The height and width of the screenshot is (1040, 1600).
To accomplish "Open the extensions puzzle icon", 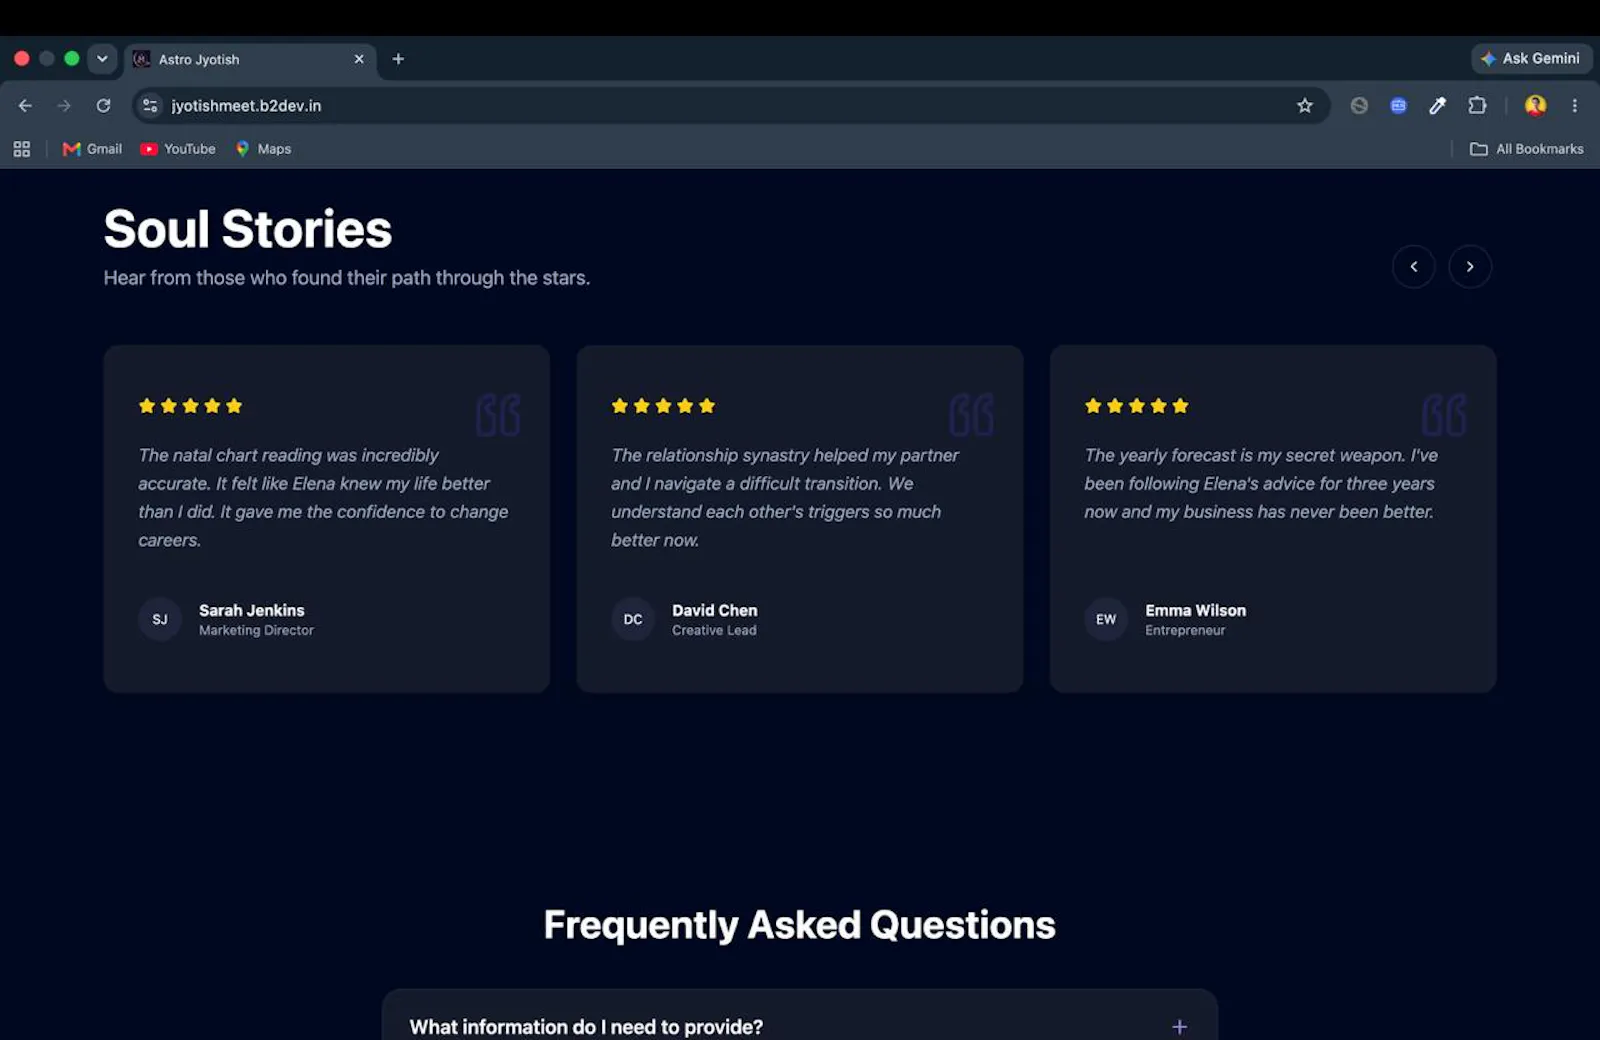I will [1477, 105].
